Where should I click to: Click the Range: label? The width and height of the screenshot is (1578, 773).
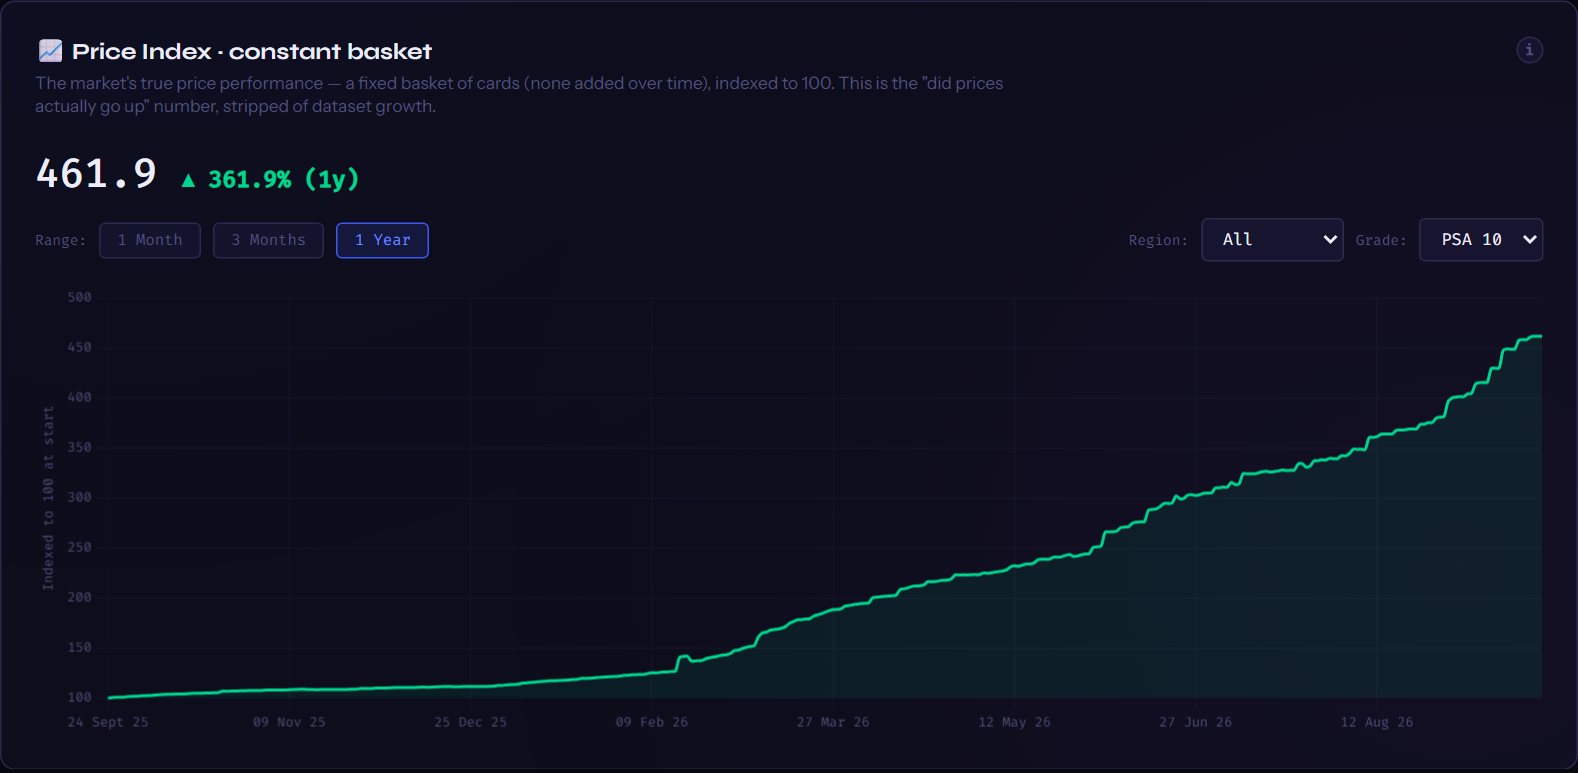click(x=60, y=240)
